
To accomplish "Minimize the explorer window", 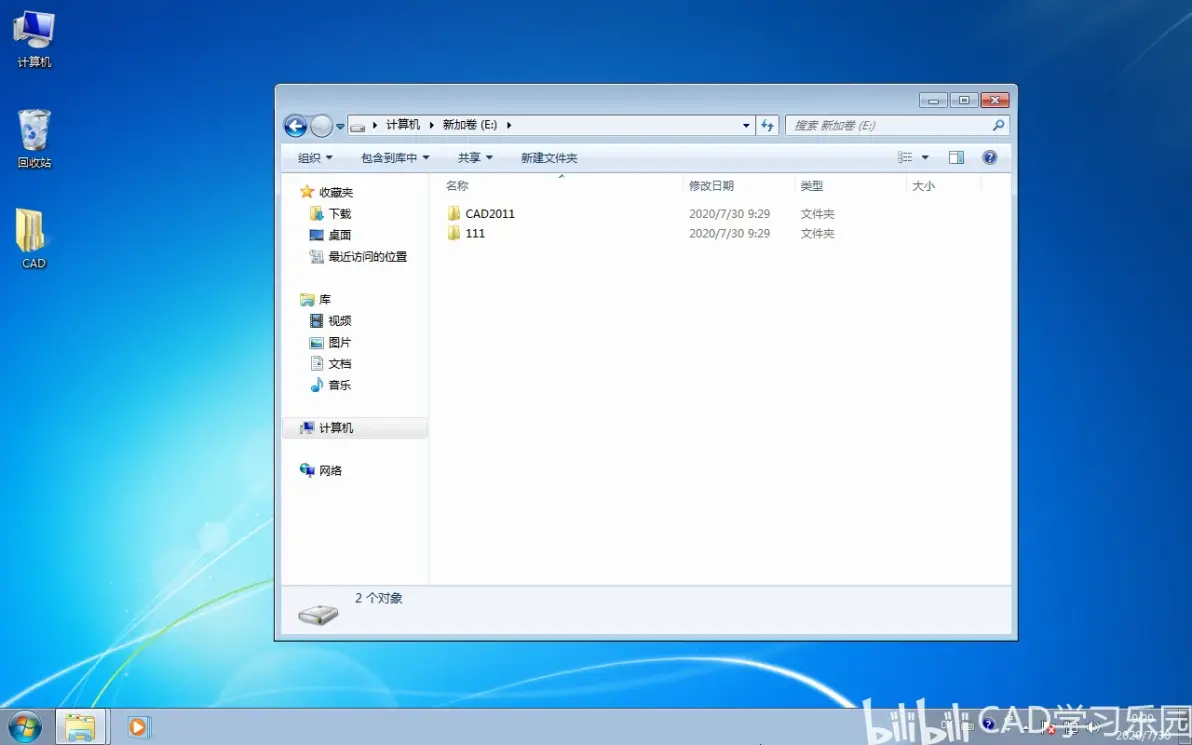I will 933,100.
